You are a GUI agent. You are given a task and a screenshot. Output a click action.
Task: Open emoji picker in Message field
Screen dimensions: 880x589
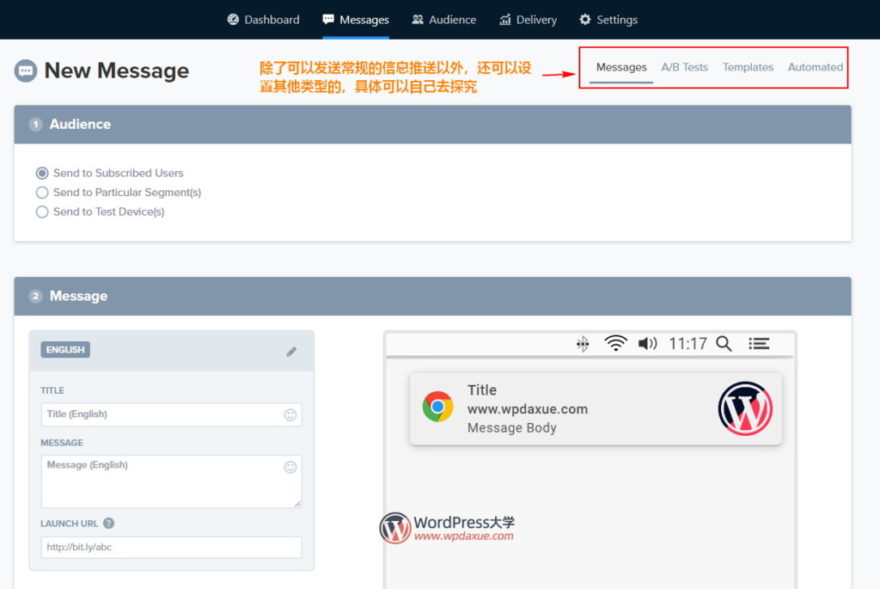(x=290, y=467)
